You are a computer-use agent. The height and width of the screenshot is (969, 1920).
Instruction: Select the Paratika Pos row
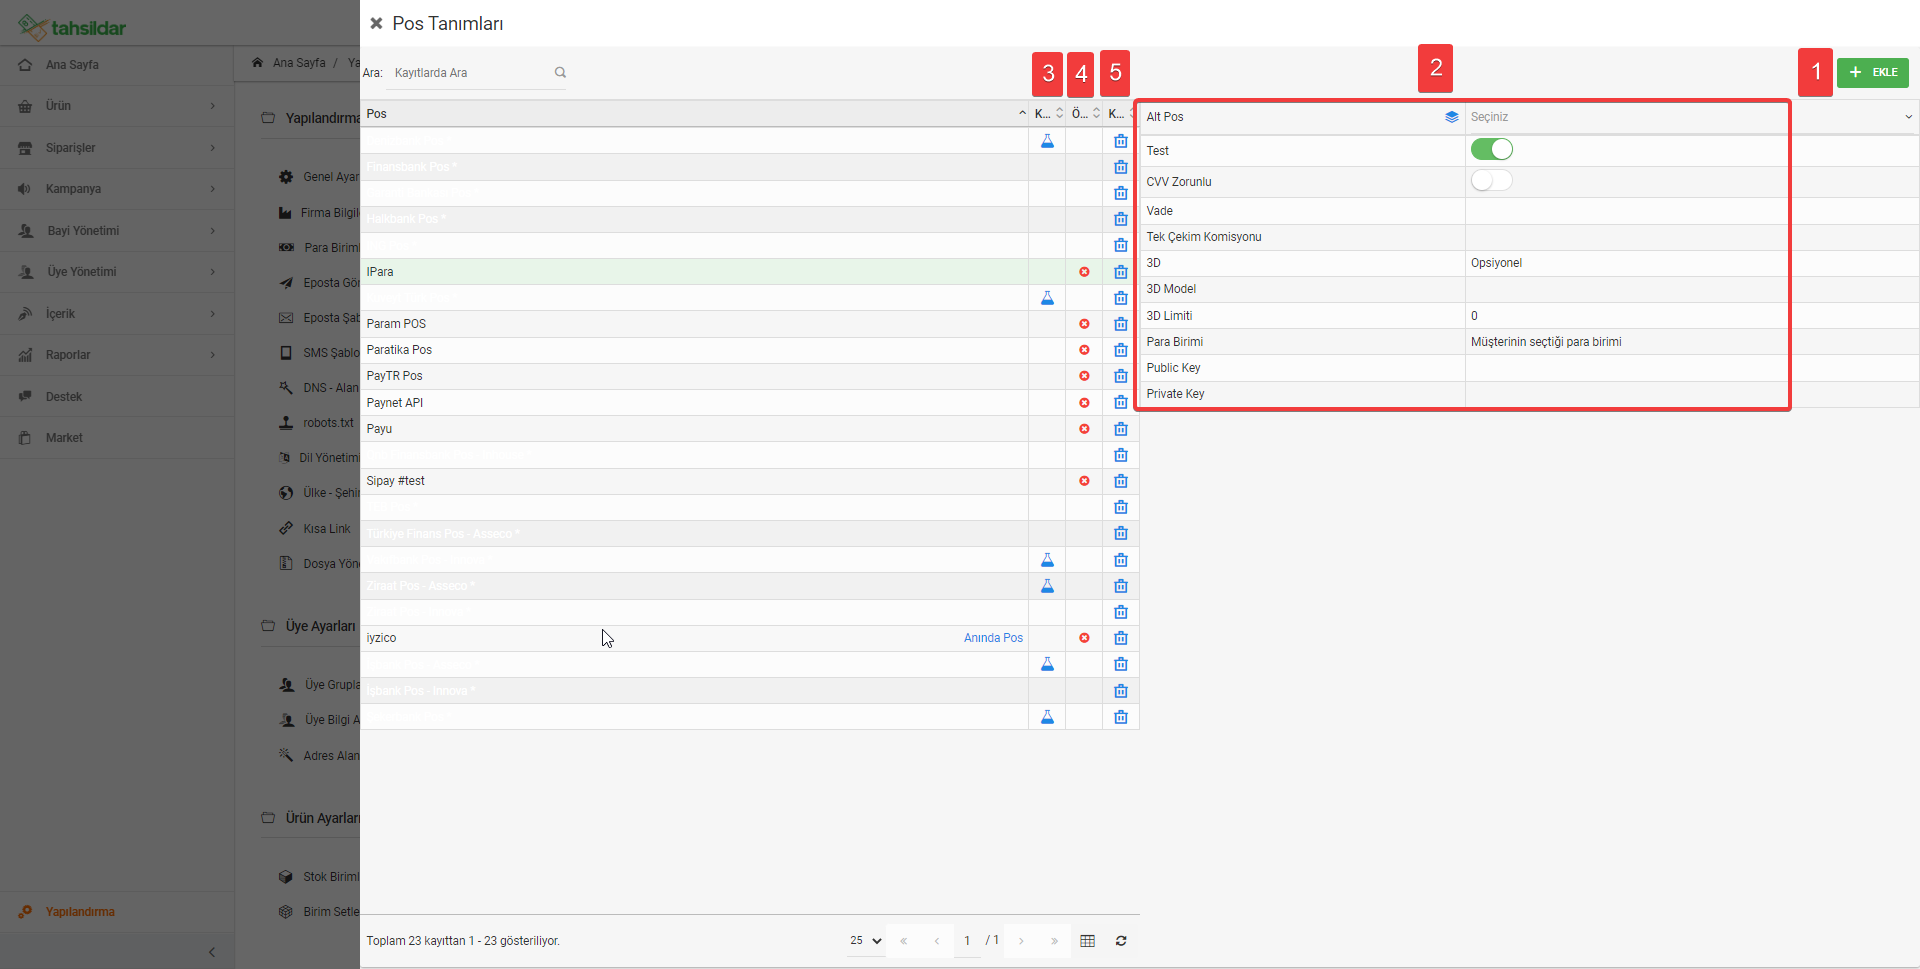(694, 350)
